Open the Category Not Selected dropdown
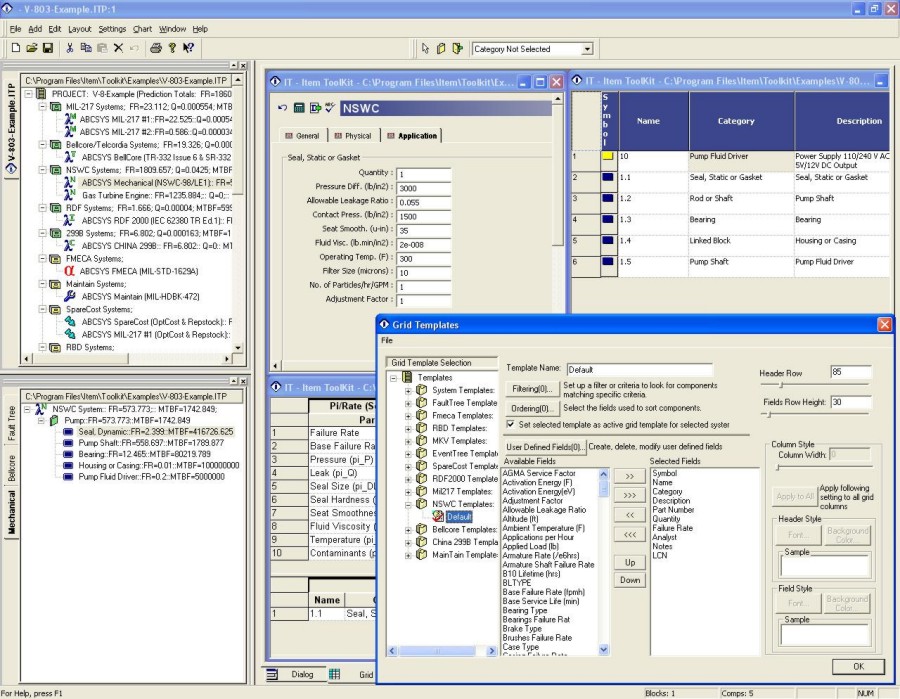 tap(587, 49)
